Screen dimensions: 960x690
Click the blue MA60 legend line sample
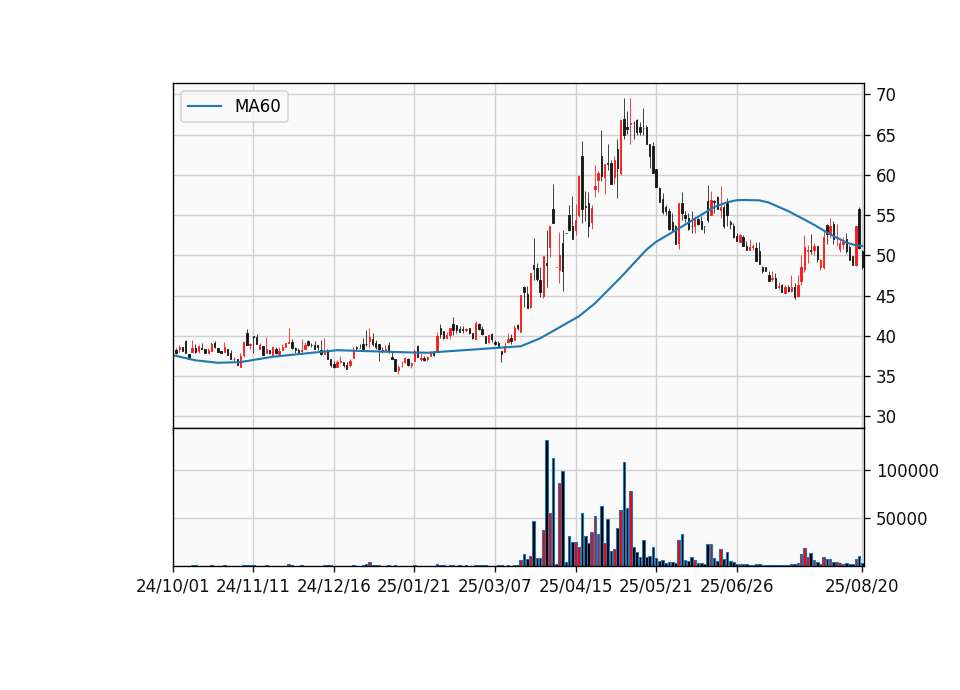click(x=204, y=106)
